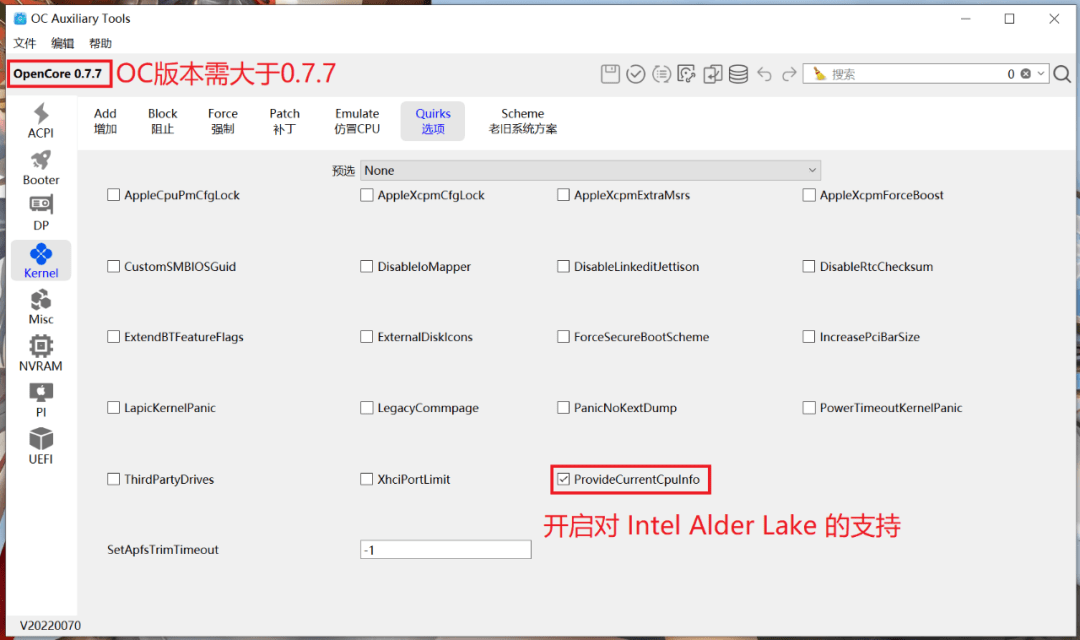This screenshot has height=640, width=1080.
Task: Open the Misc sidebar section
Action: pos(41,307)
